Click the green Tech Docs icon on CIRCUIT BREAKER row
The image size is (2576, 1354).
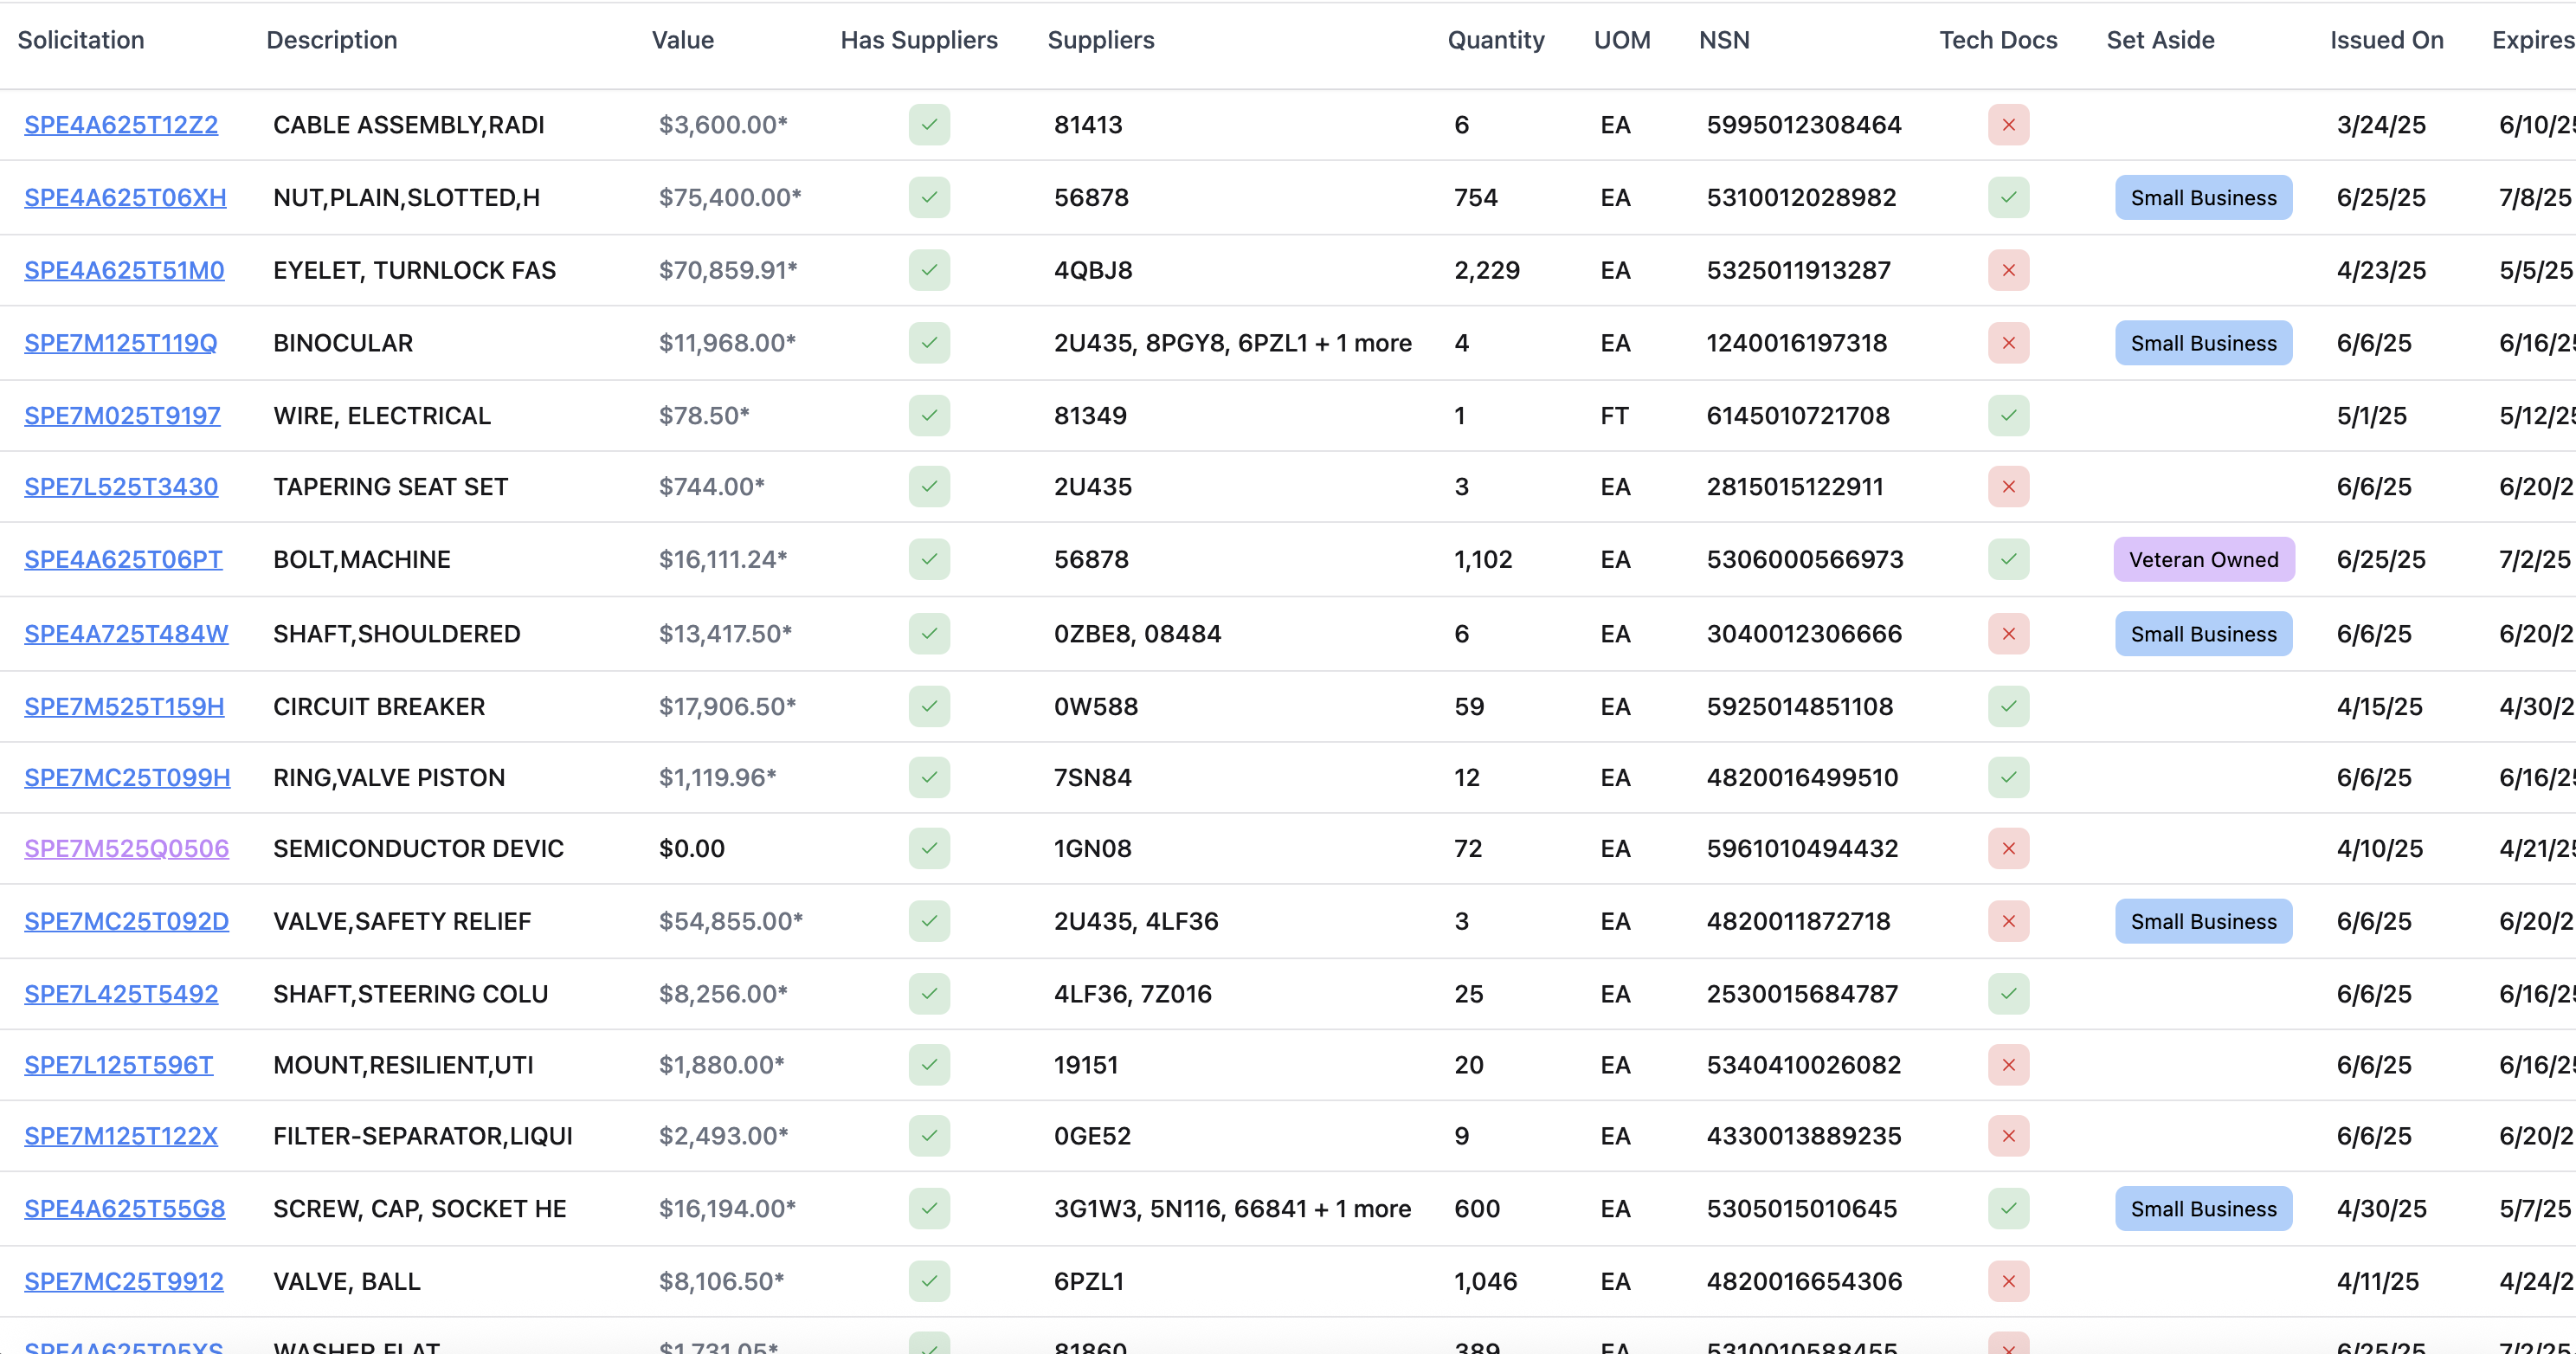[2009, 706]
